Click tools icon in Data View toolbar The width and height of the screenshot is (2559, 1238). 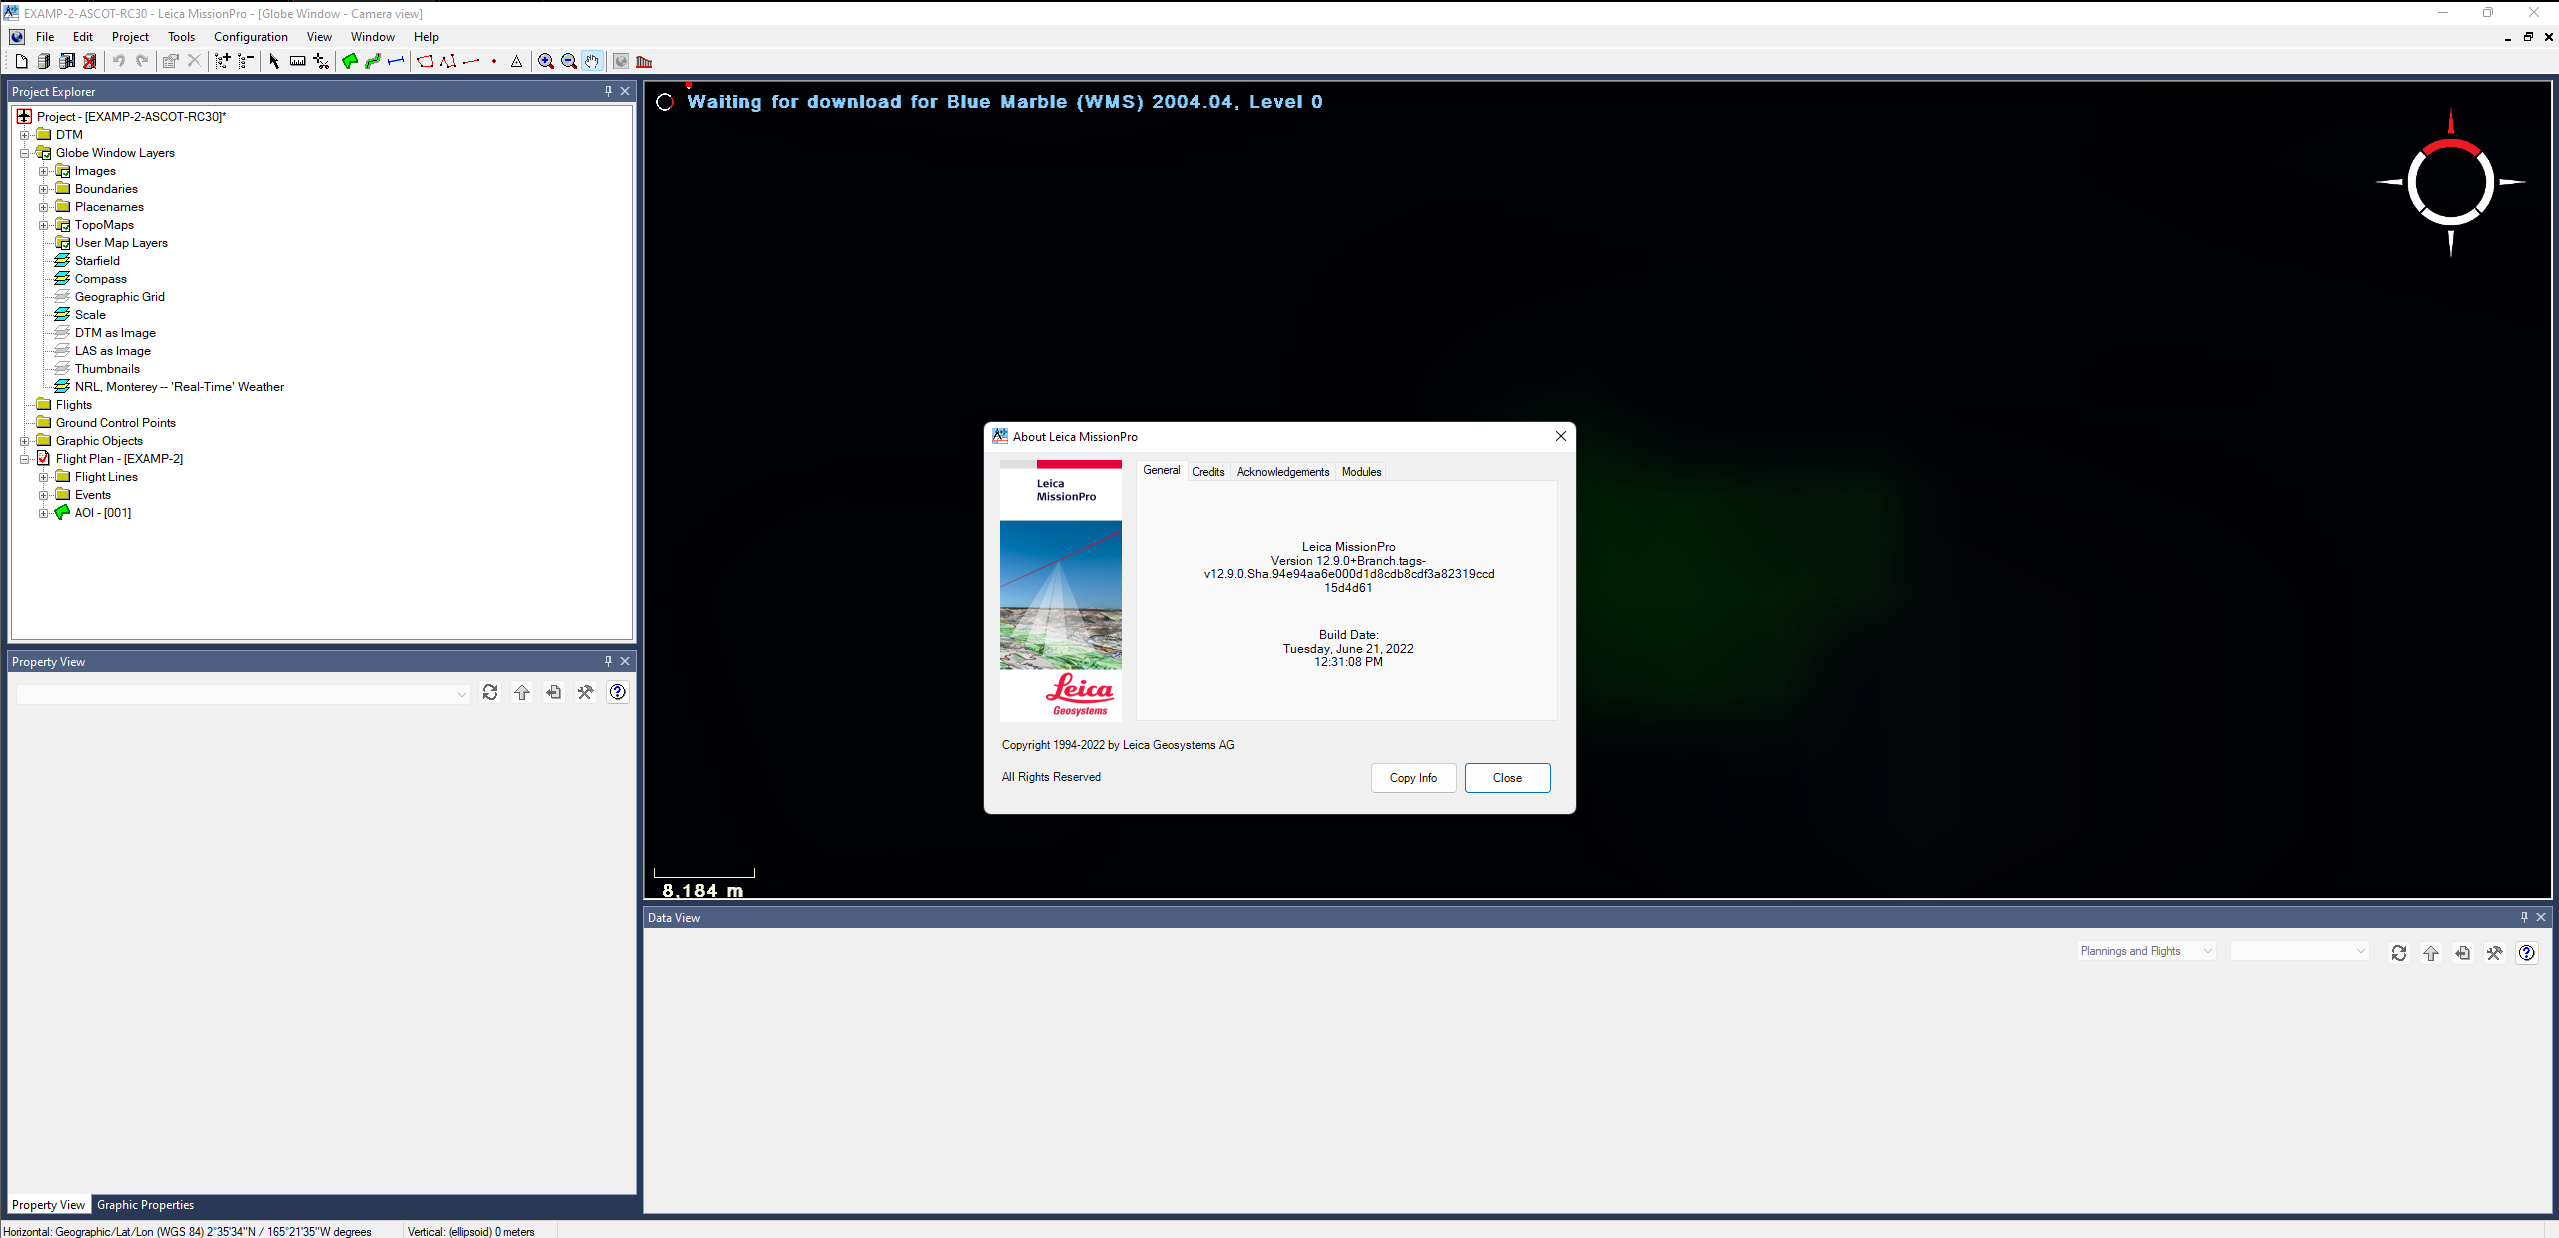pyautogui.click(x=2495, y=953)
